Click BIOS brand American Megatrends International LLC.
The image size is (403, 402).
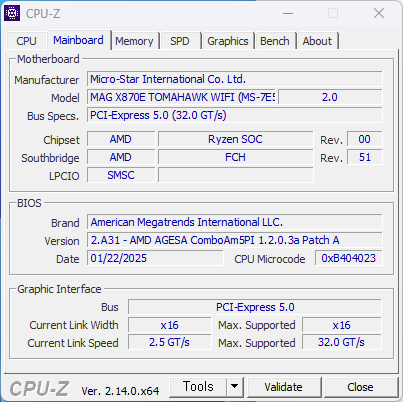click(235, 222)
